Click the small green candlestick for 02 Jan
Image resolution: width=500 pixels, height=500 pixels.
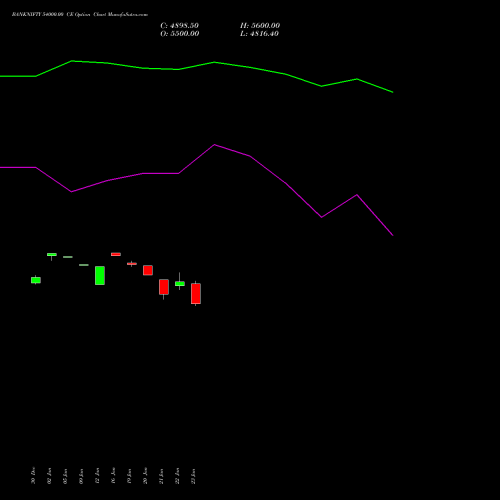coord(52,255)
